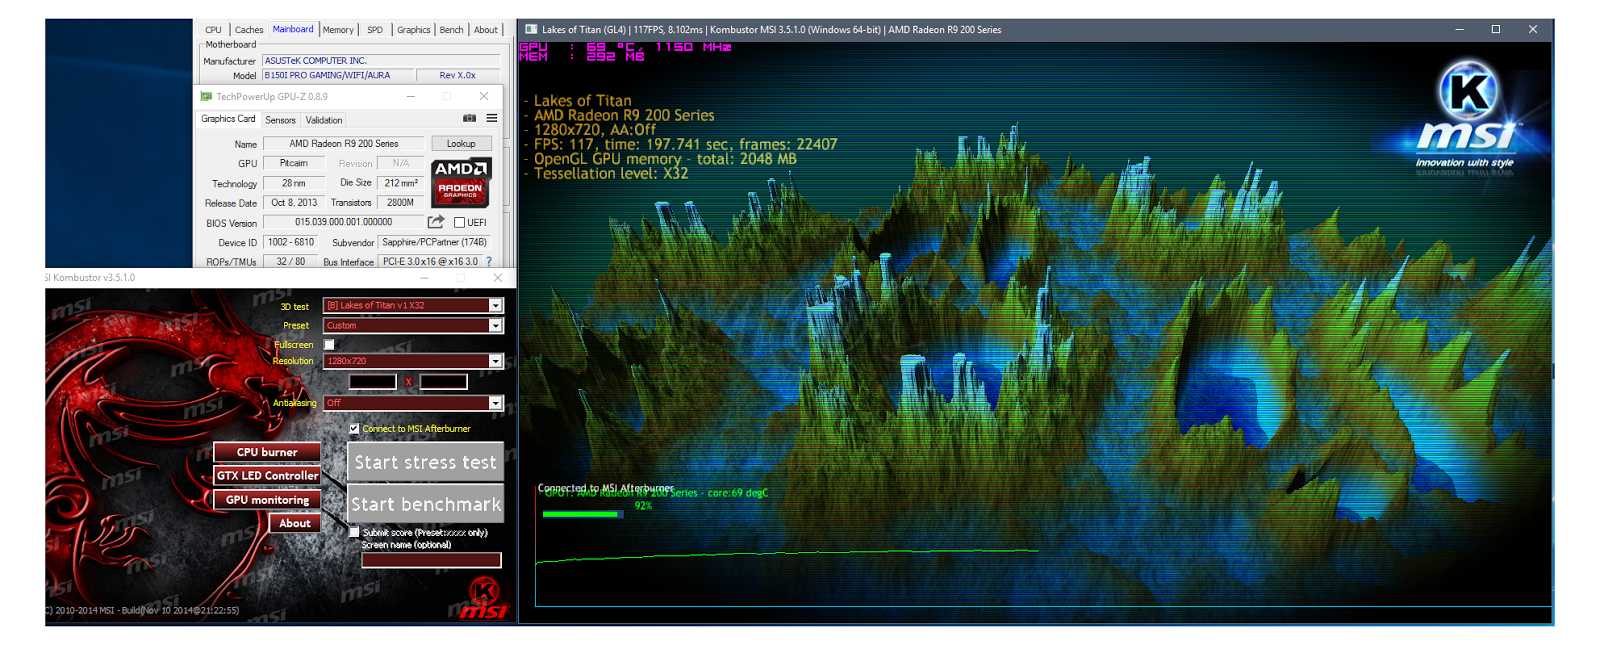Open the Graphics tab in CPU-Z
Viewport: 1600px width, 645px height.
click(x=413, y=30)
